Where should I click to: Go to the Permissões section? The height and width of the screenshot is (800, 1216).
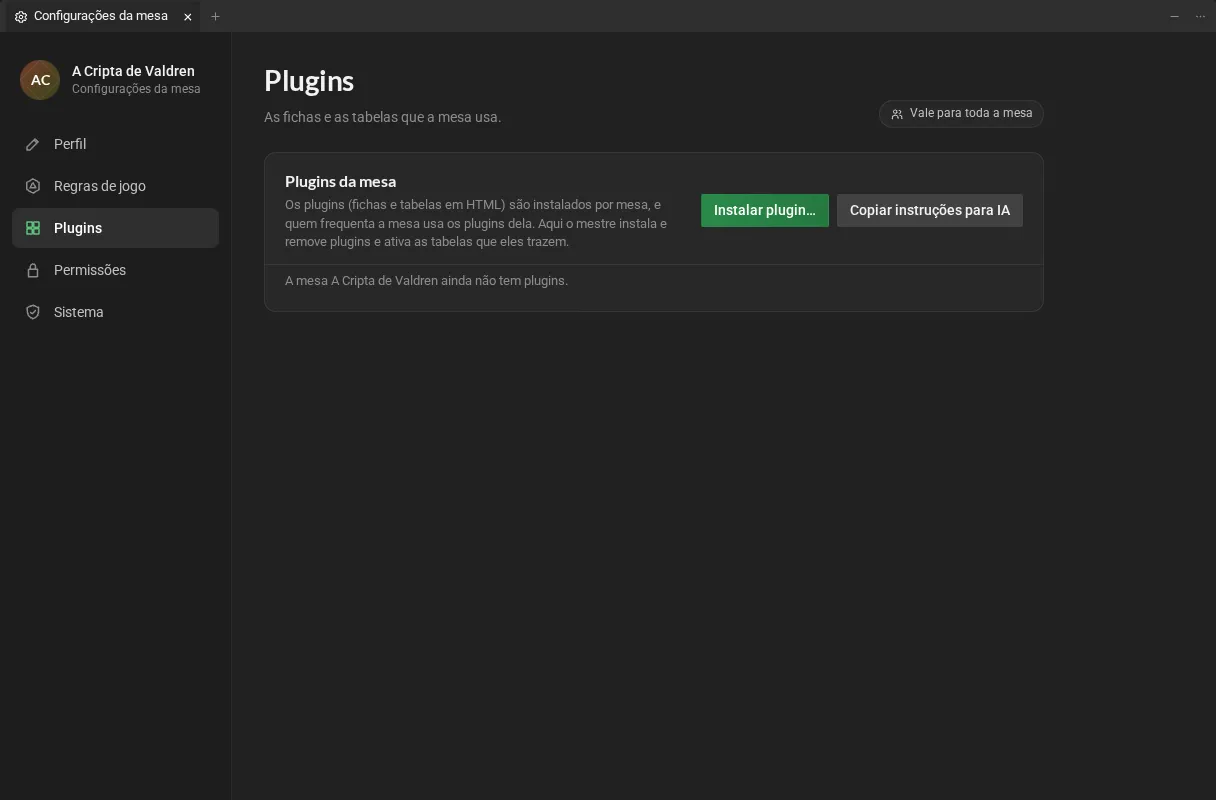click(x=115, y=270)
